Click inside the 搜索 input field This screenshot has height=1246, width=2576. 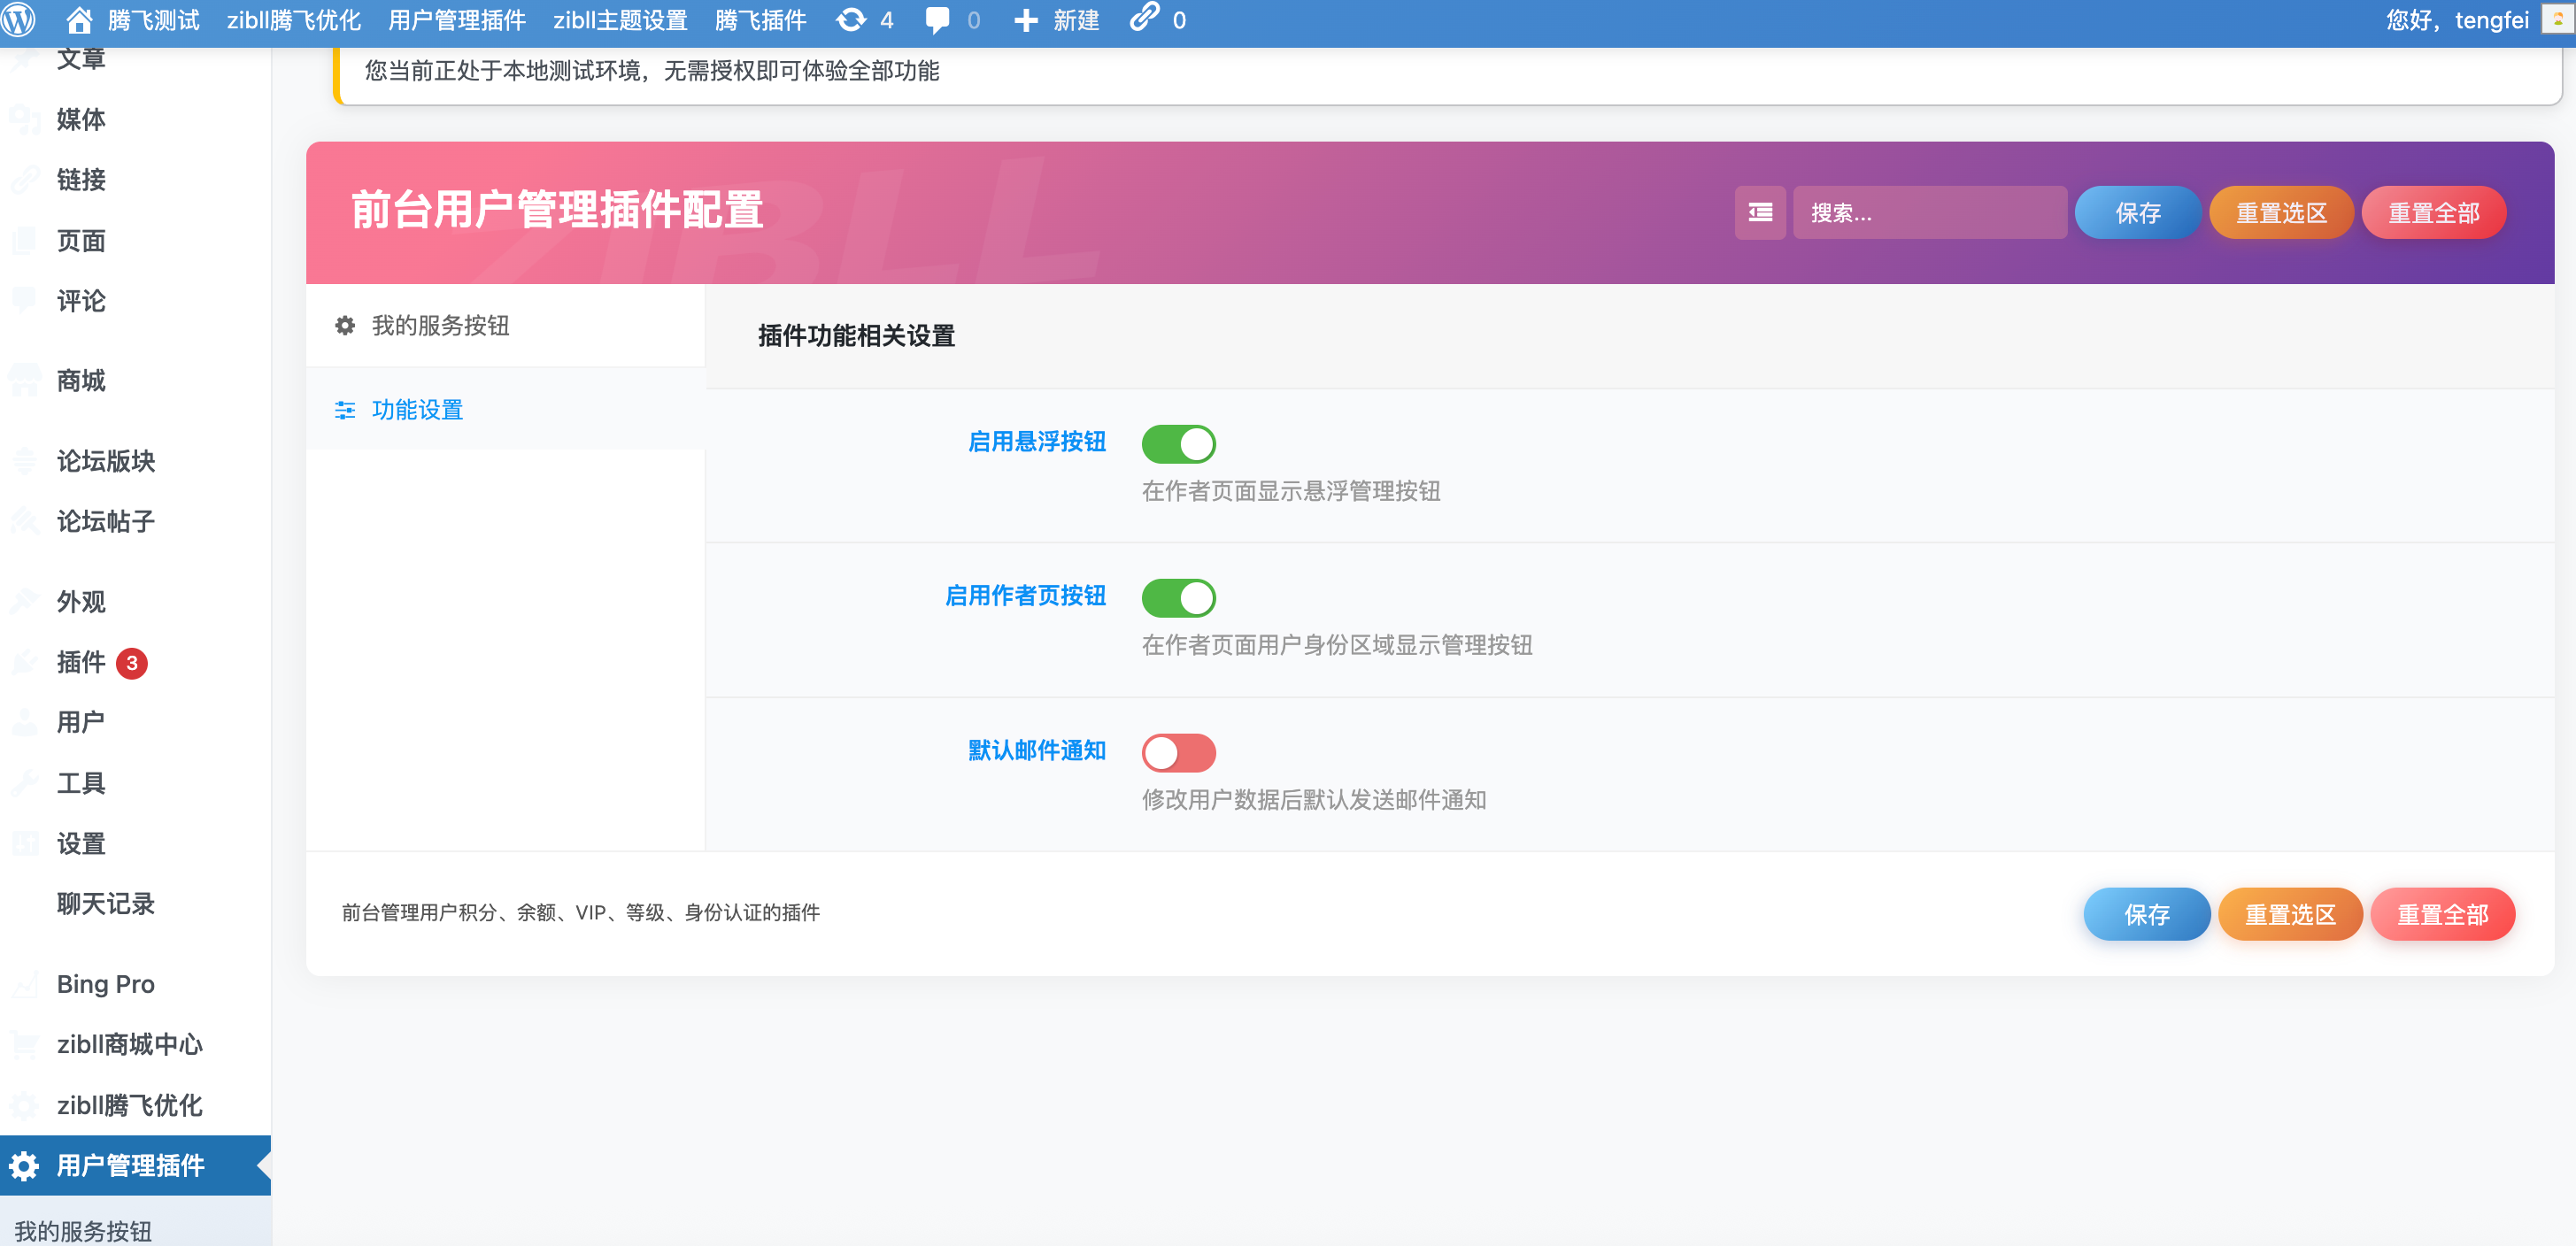coord(1930,212)
